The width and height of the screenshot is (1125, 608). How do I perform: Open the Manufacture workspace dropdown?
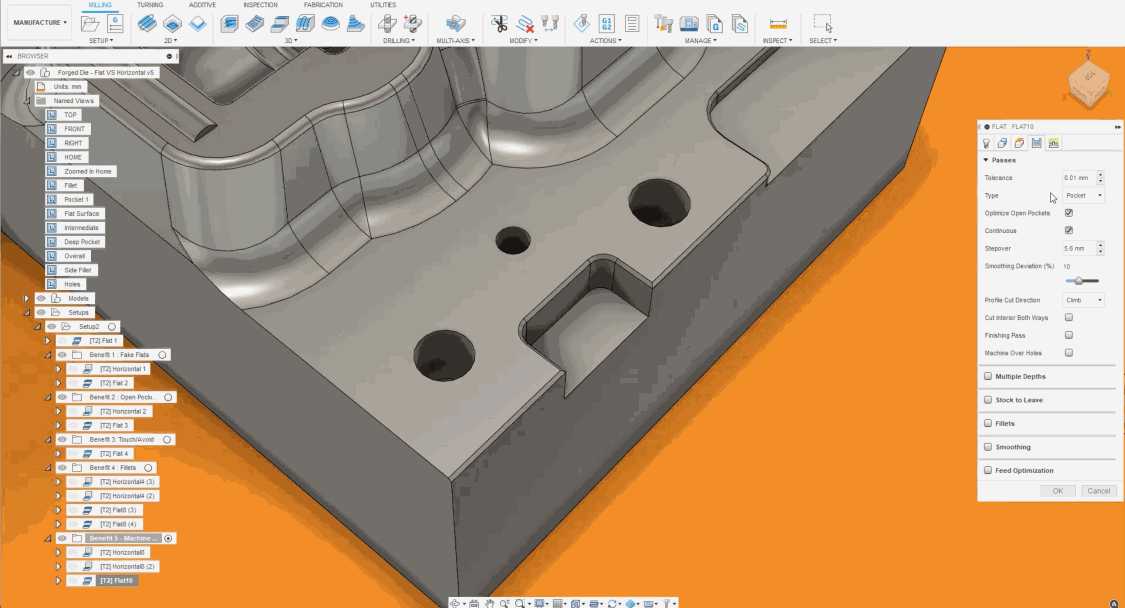pyautogui.click(x=40, y=22)
